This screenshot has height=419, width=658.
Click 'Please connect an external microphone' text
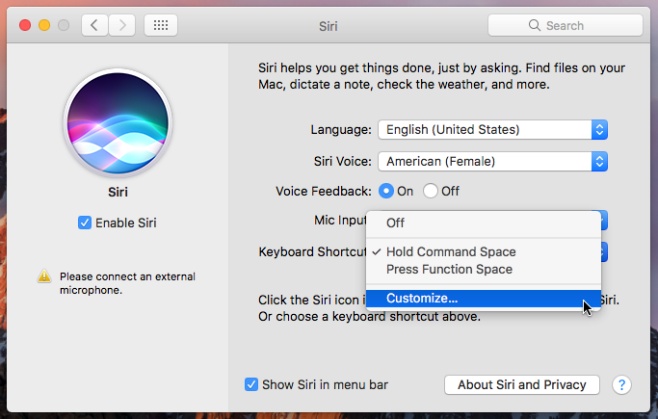click(x=128, y=283)
